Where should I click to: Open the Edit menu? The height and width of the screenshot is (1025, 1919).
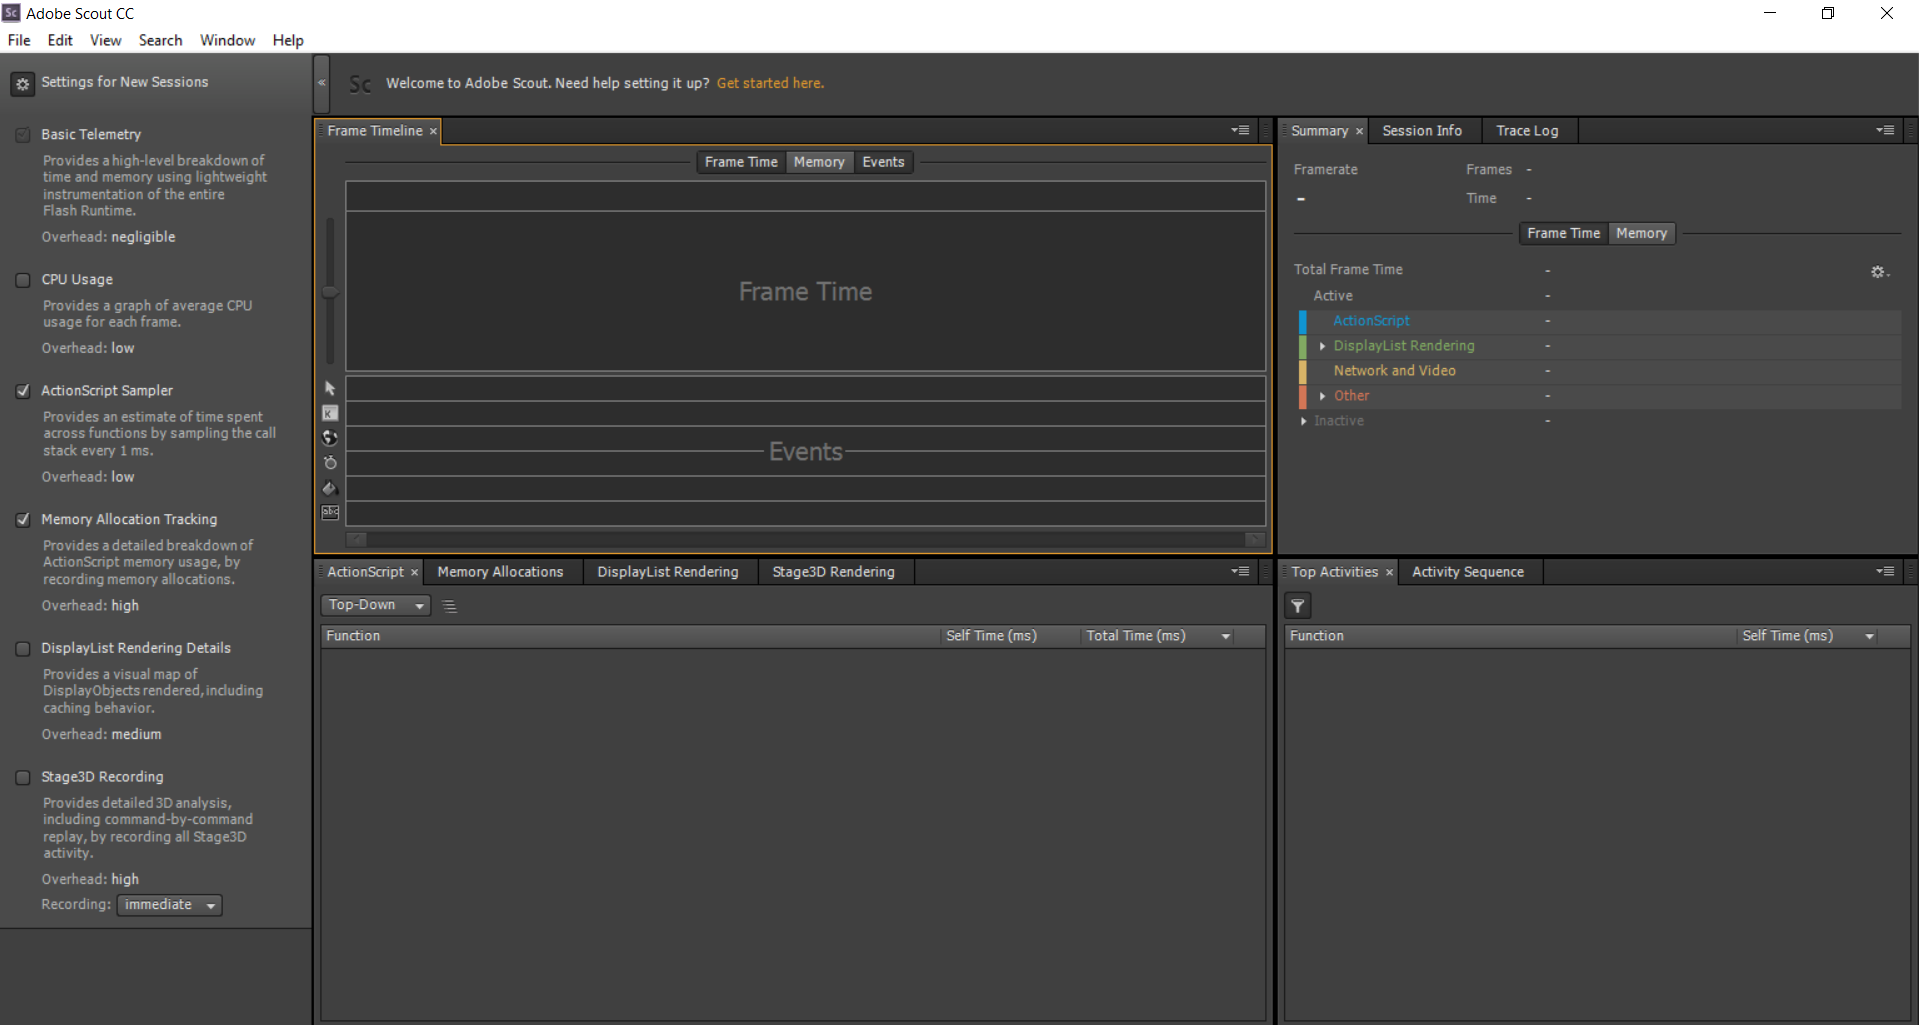click(60, 40)
